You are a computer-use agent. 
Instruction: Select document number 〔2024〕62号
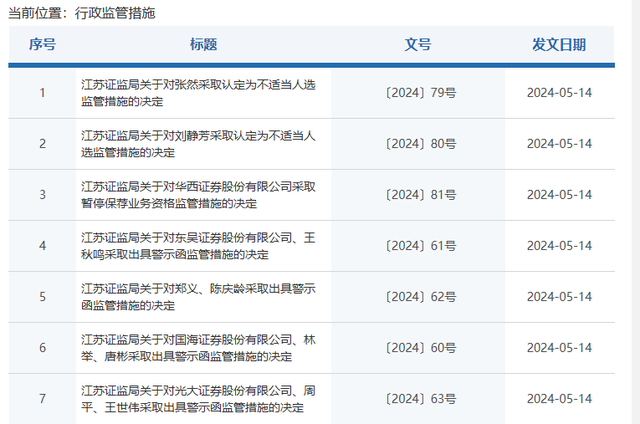(x=421, y=297)
